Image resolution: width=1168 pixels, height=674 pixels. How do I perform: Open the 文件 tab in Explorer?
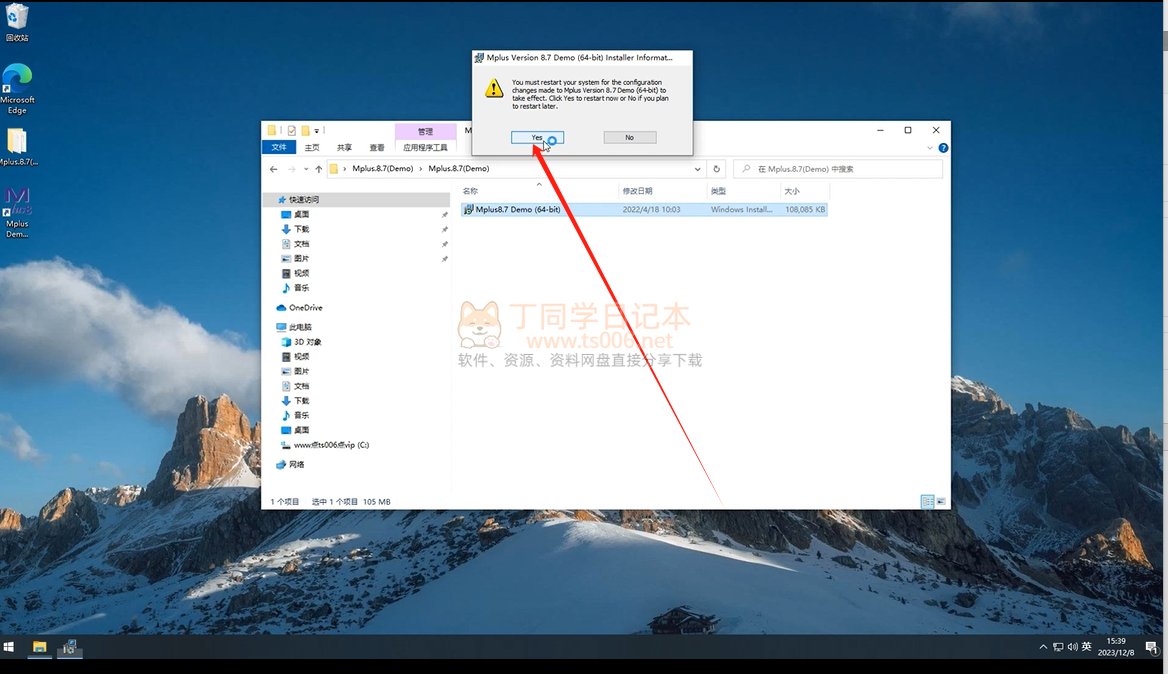[279, 147]
